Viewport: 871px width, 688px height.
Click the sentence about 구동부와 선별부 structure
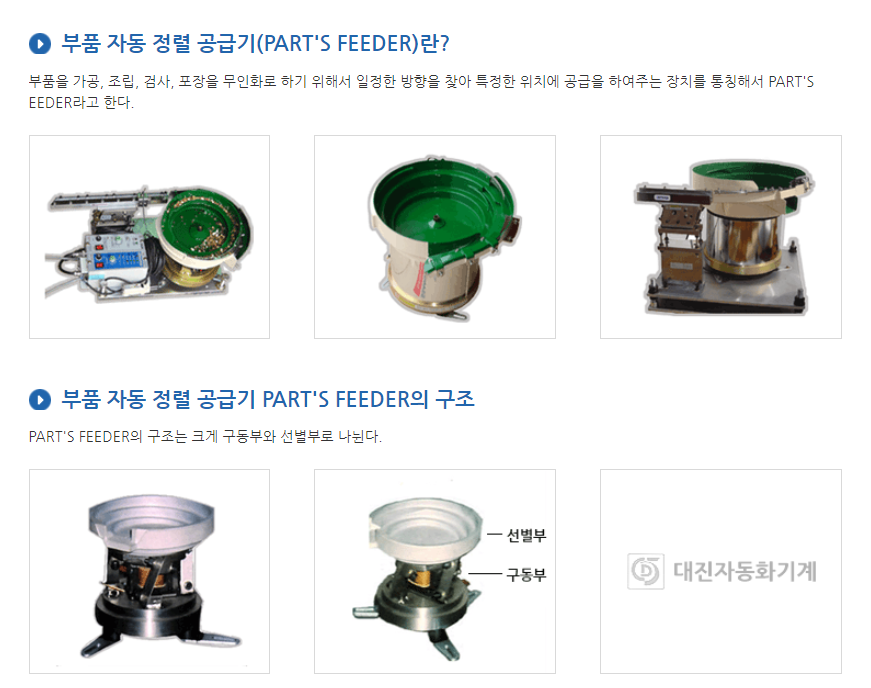click(x=205, y=436)
